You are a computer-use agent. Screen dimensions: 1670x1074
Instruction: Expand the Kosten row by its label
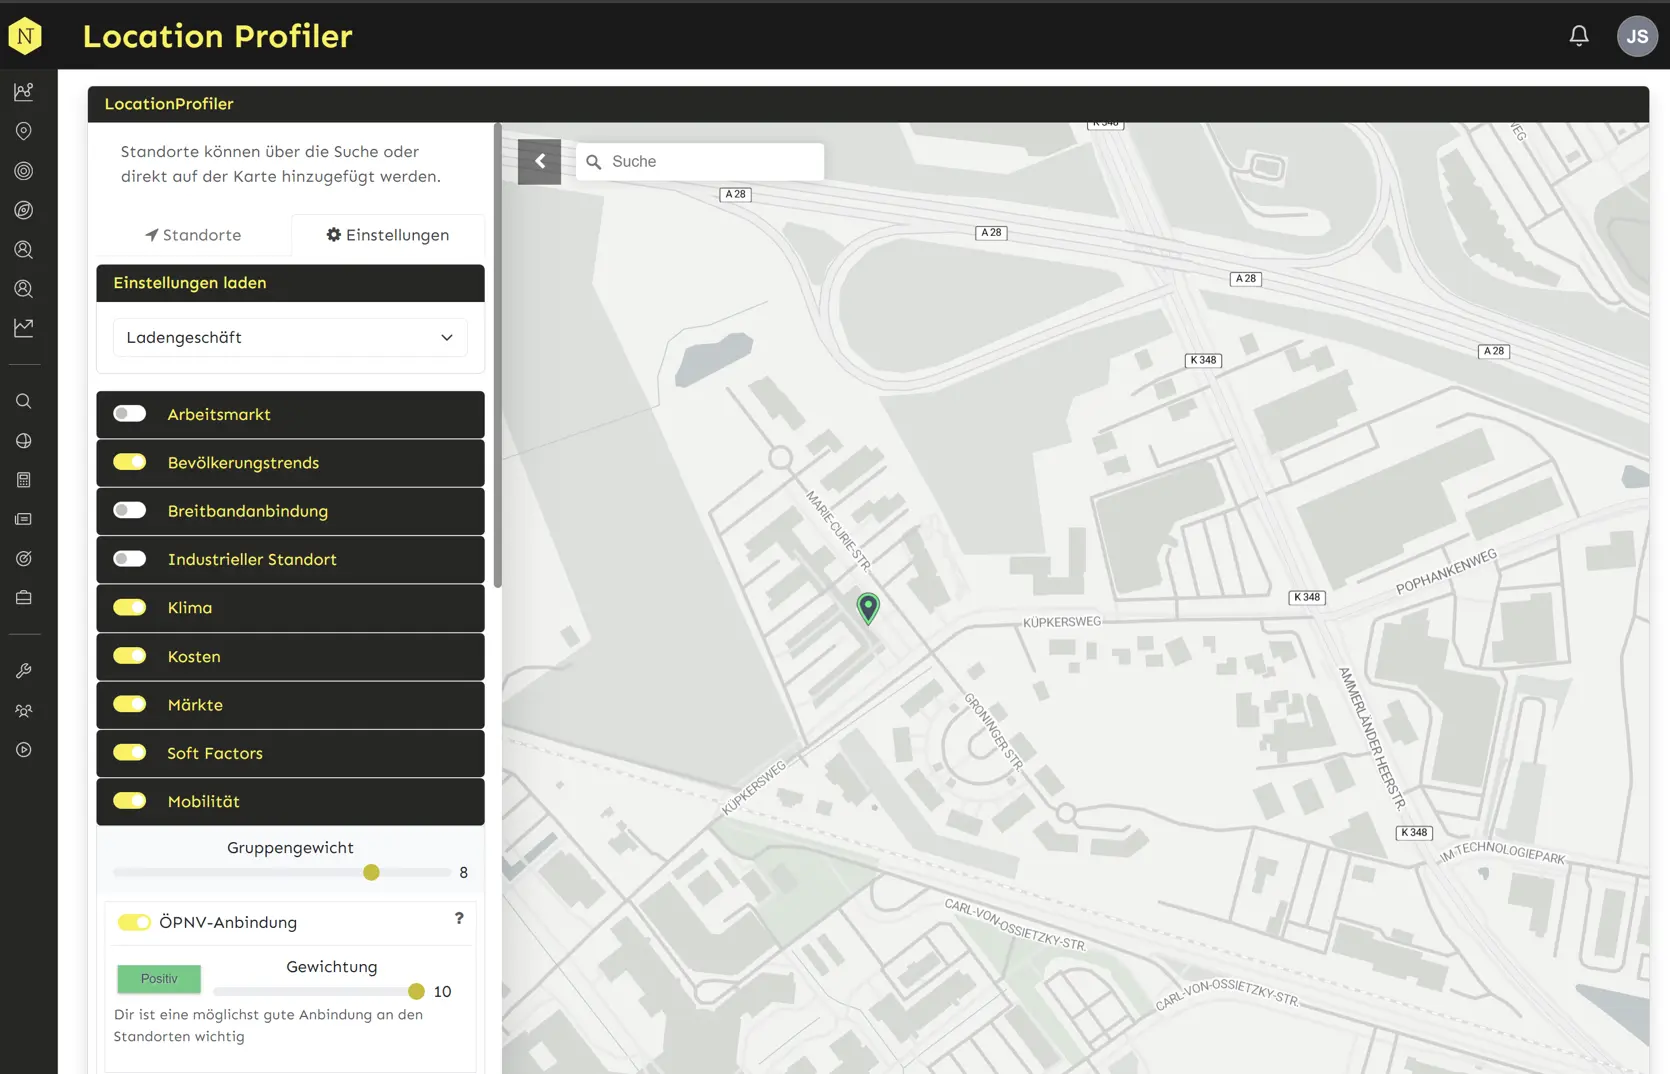click(194, 656)
